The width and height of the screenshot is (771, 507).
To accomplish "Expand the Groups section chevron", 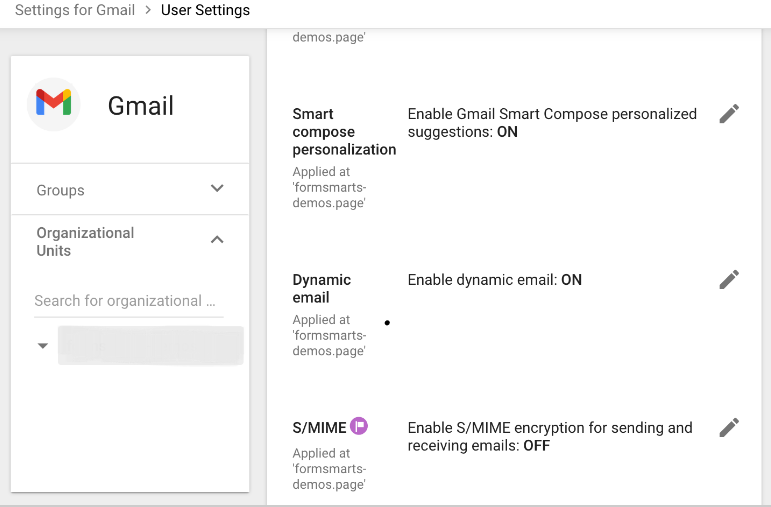I will pos(217,189).
